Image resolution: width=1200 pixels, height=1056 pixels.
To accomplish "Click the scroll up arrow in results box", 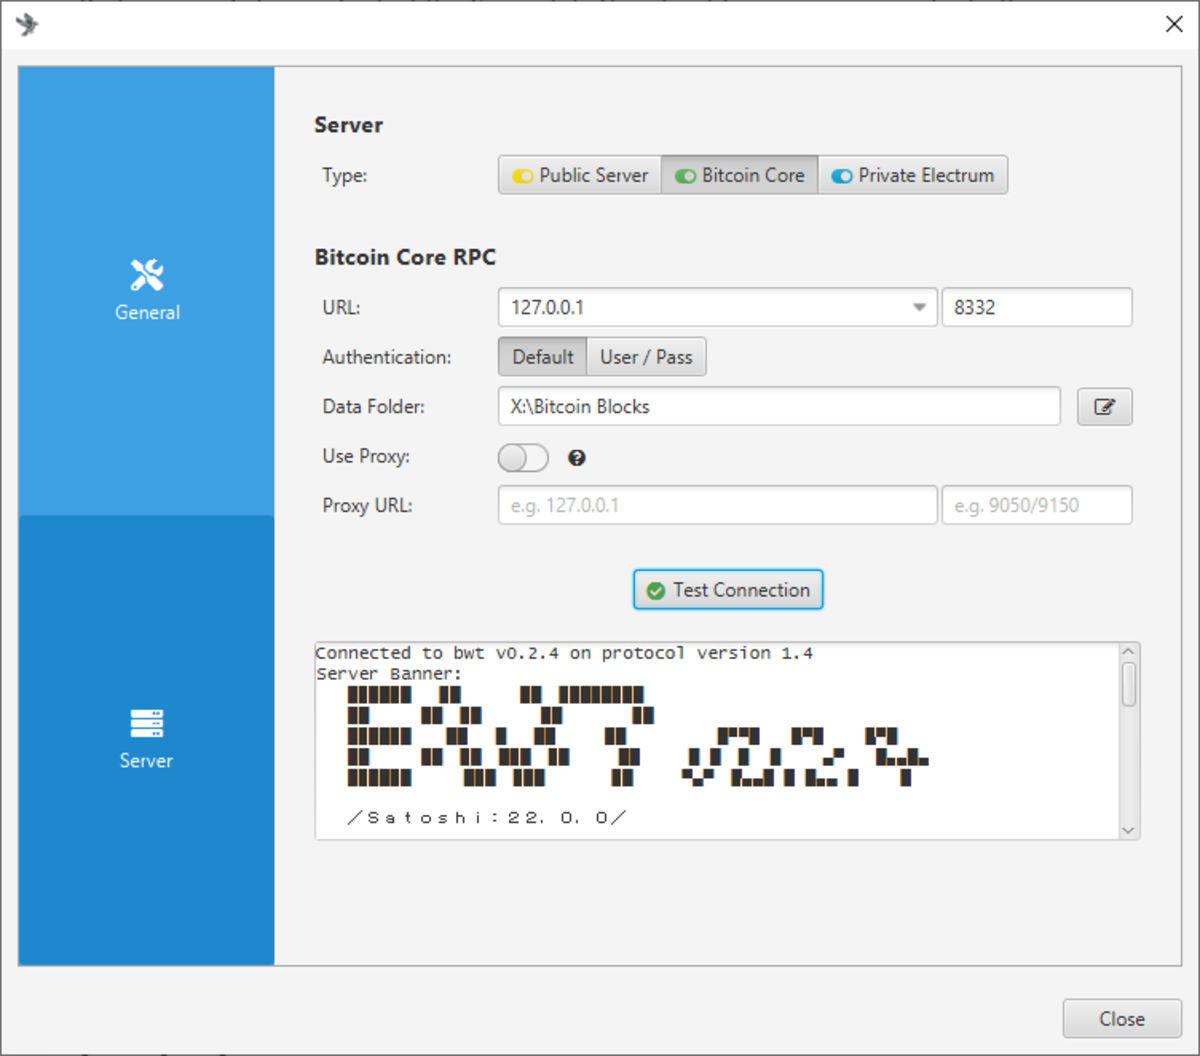I will coord(1129,652).
